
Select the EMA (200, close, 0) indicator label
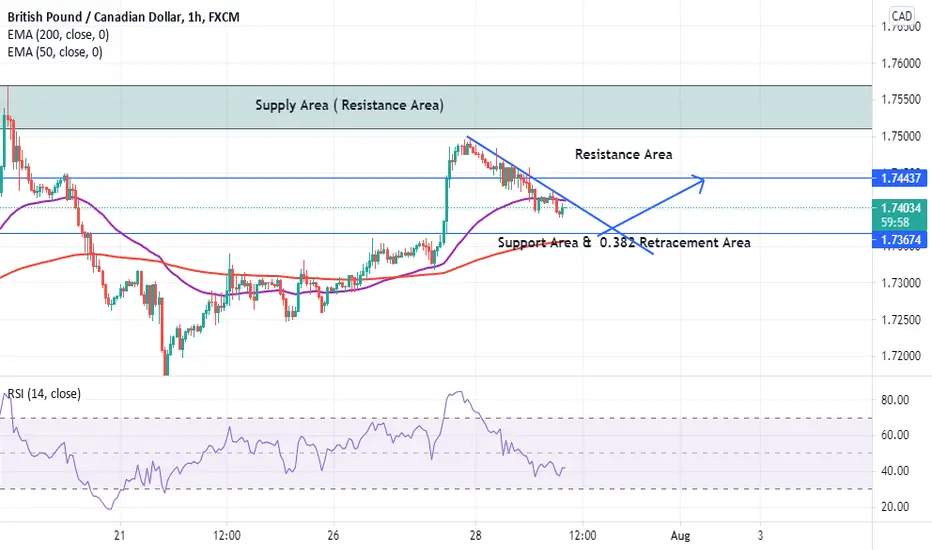pos(58,34)
